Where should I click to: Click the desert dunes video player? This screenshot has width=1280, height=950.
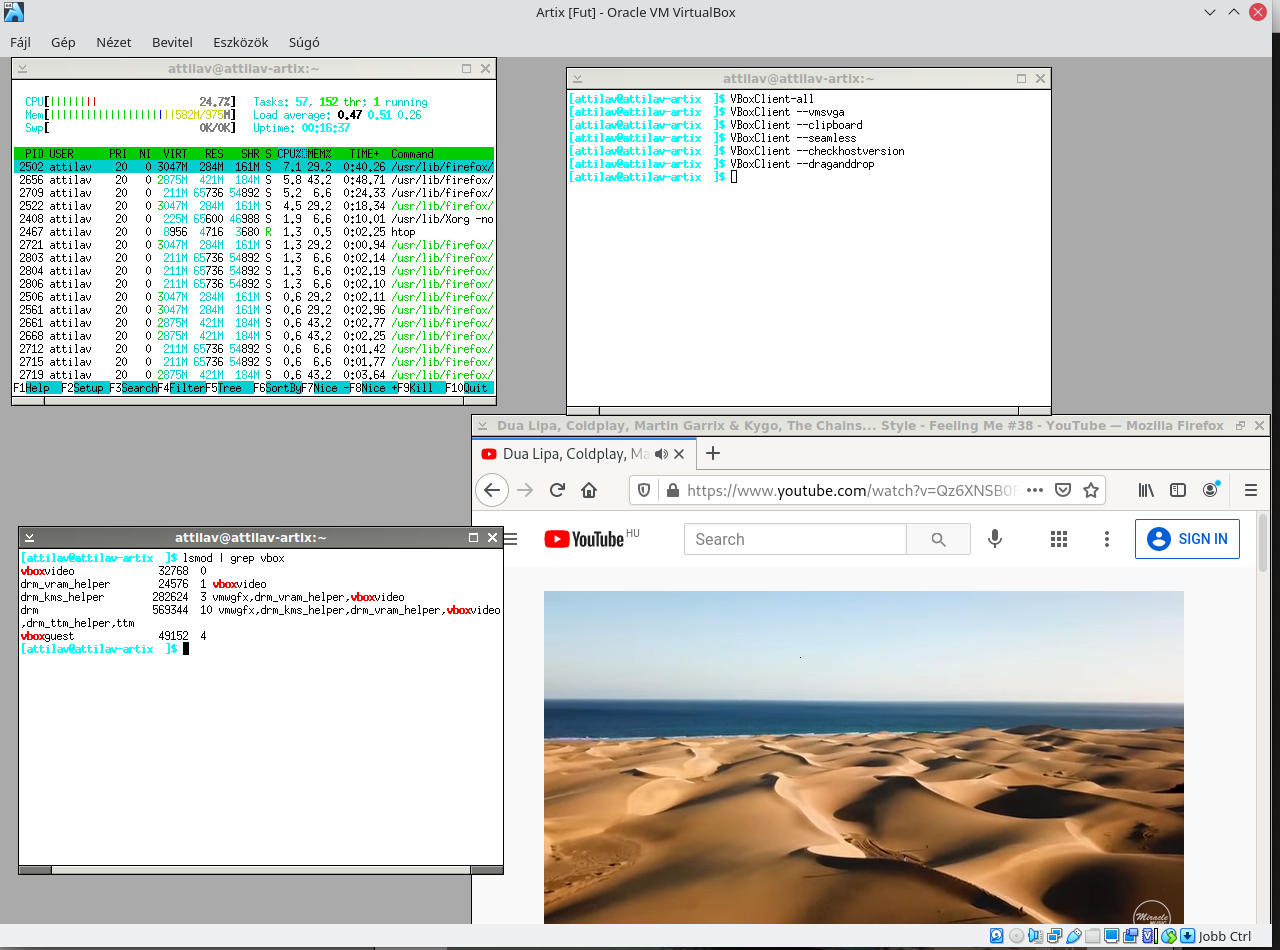point(864,757)
